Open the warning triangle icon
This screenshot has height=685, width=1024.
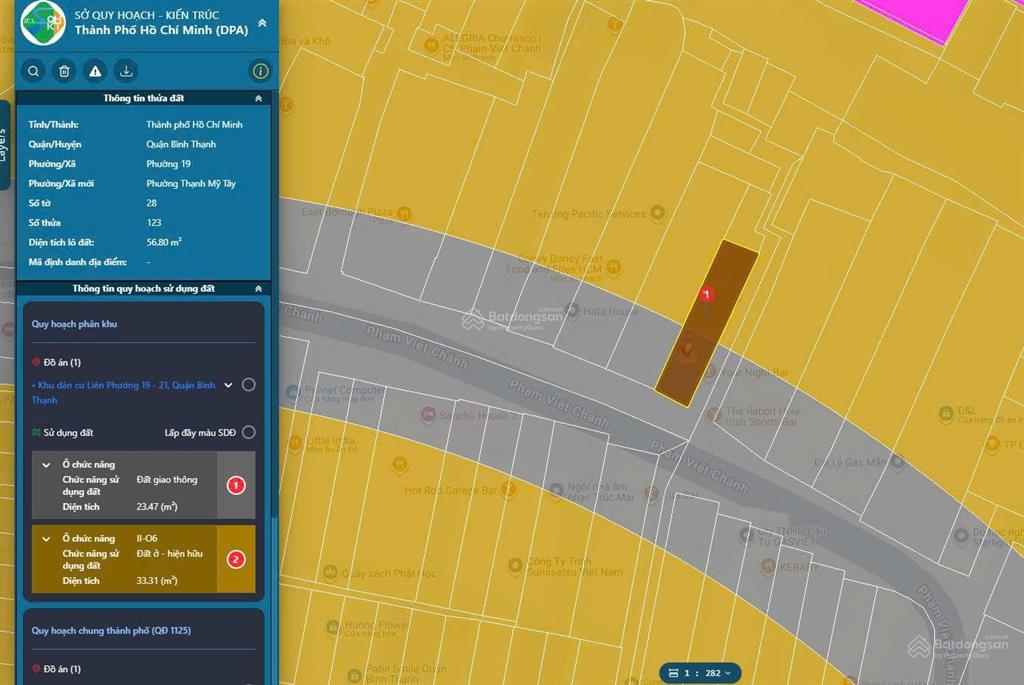pos(95,71)
